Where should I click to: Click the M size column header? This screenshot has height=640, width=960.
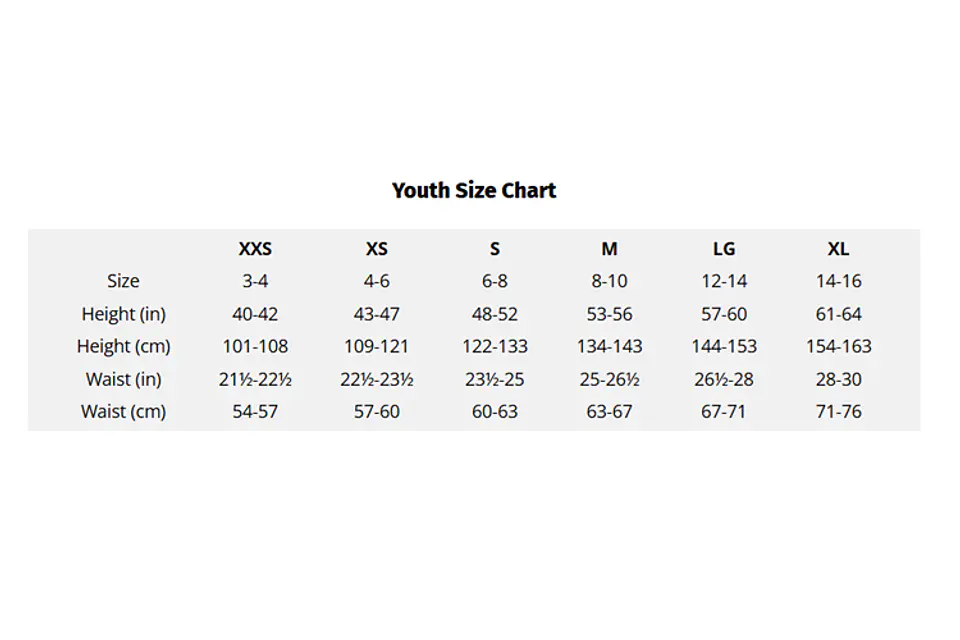tap(610, 249)
